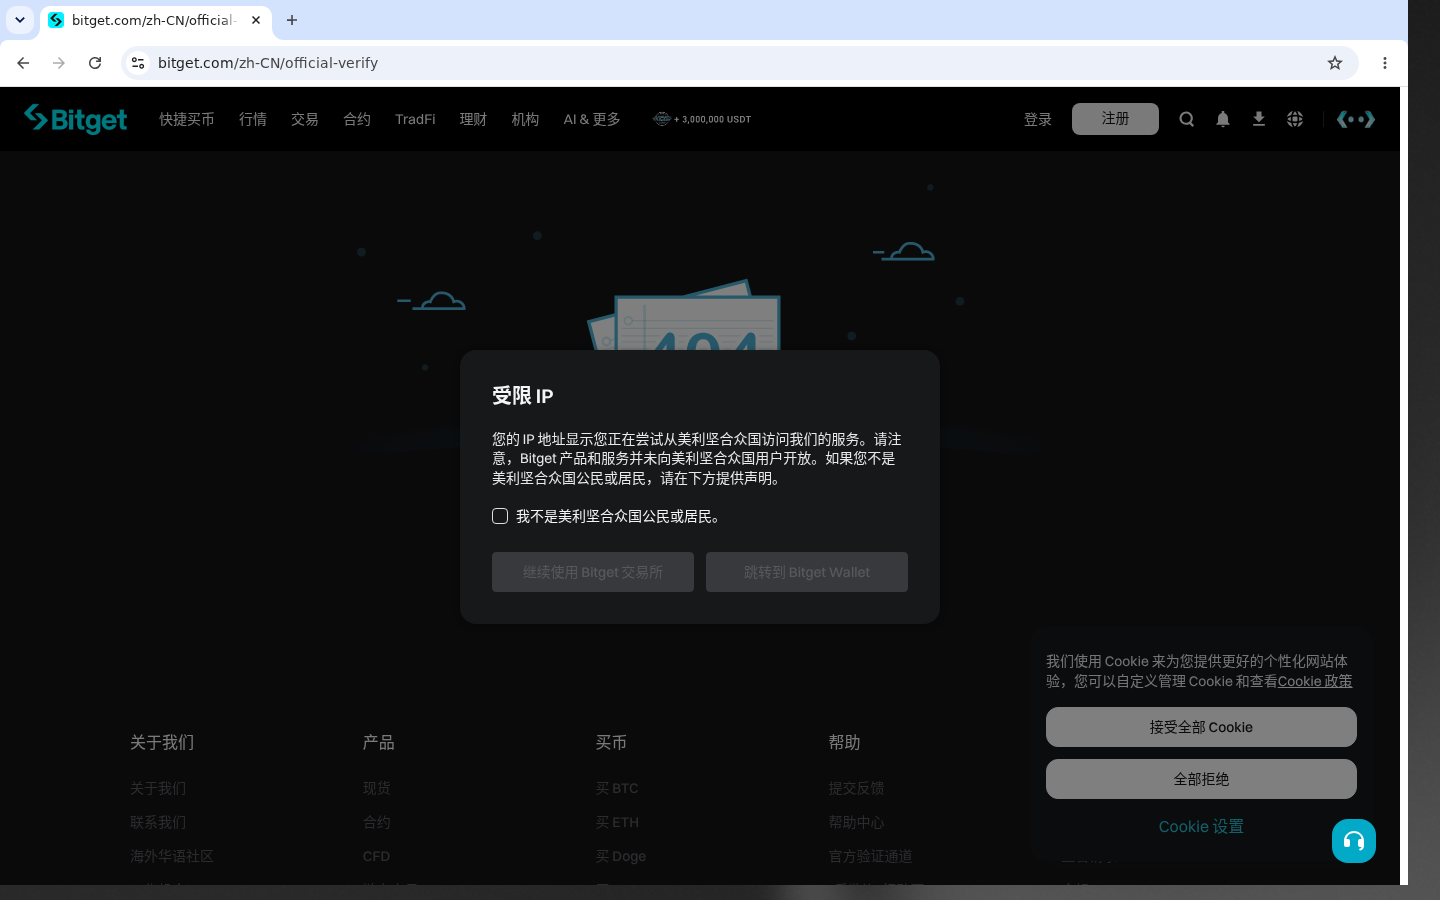Viewport: 1440px width, 900px height.
Task: Click the code-style icon at header right
Action: click(1356, 119)
